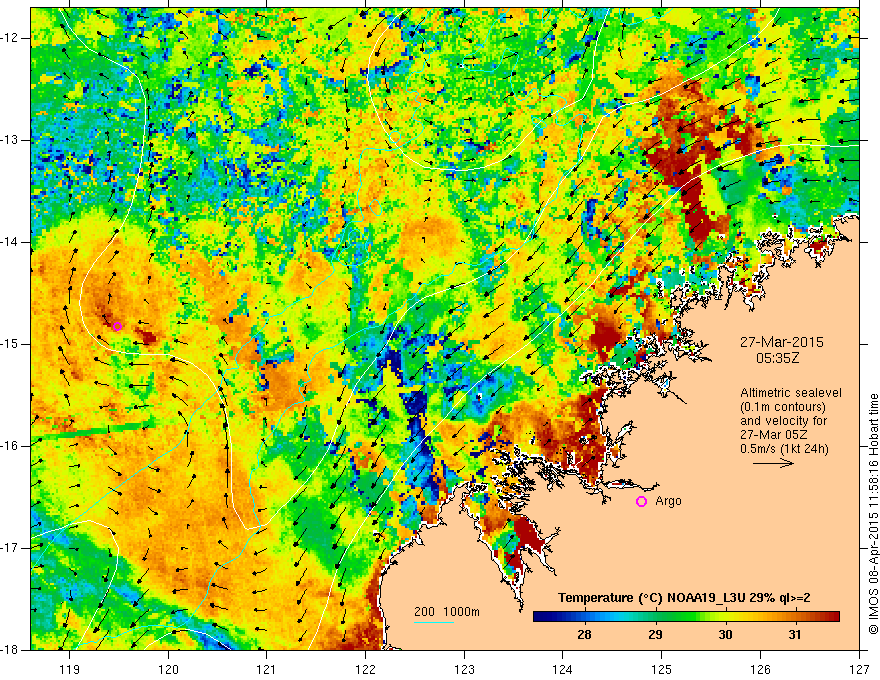Click the dark red end of the temperature colorbar
The height and width of the screenshot is (680, 880).
point(833,617)
